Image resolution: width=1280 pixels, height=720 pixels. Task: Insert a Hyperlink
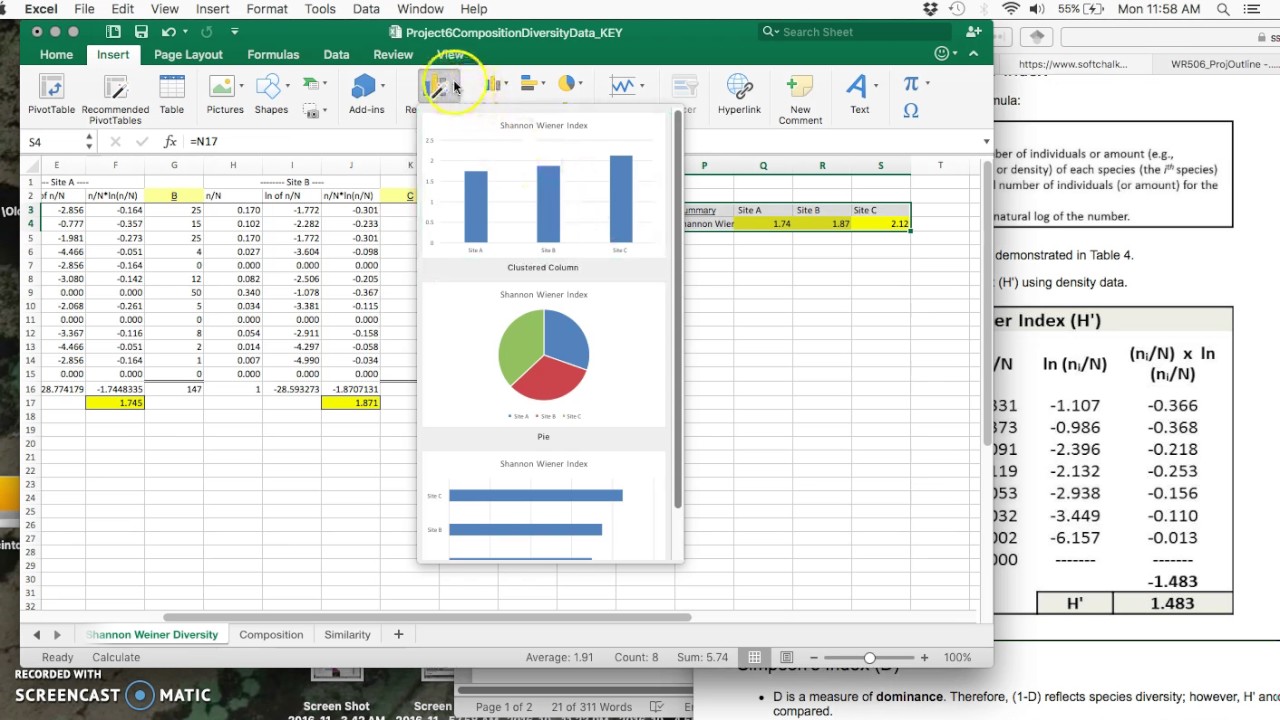739,96
